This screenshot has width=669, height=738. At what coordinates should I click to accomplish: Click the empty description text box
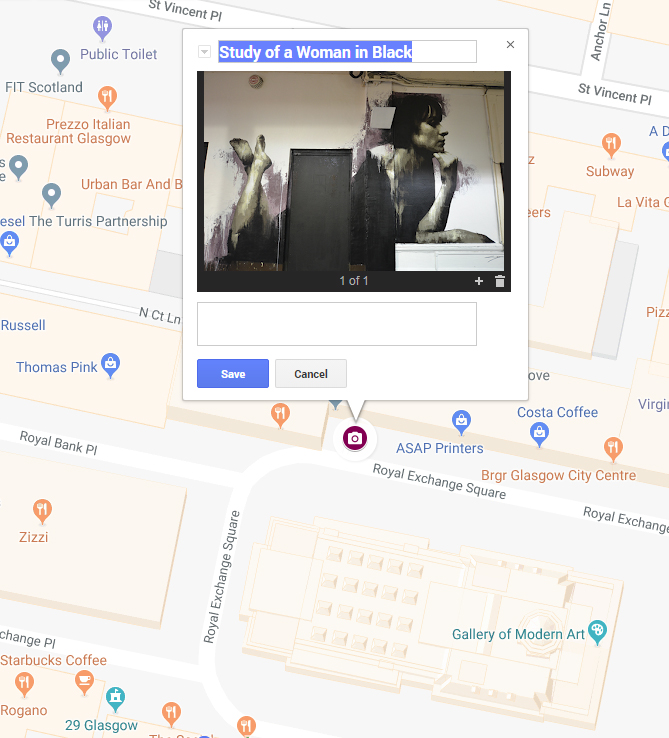tap(337, 324)
